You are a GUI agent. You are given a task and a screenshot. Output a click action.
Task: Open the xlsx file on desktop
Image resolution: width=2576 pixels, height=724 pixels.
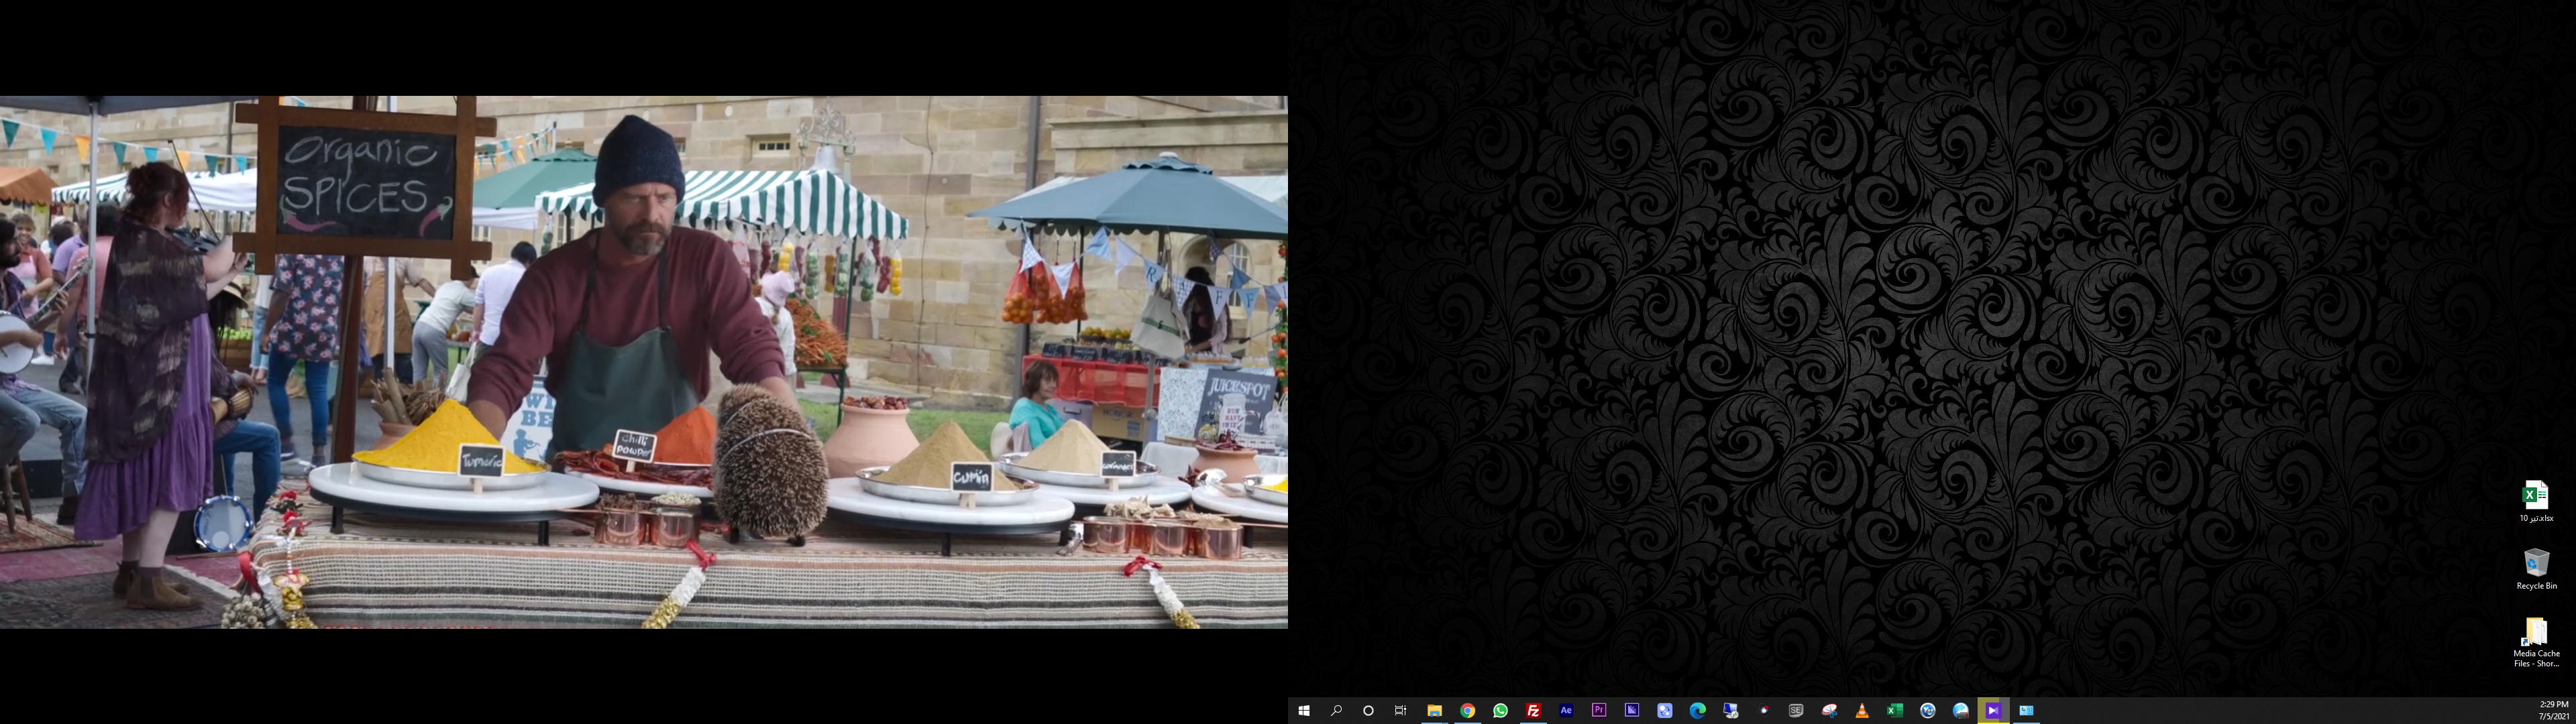click(2535, 497)
